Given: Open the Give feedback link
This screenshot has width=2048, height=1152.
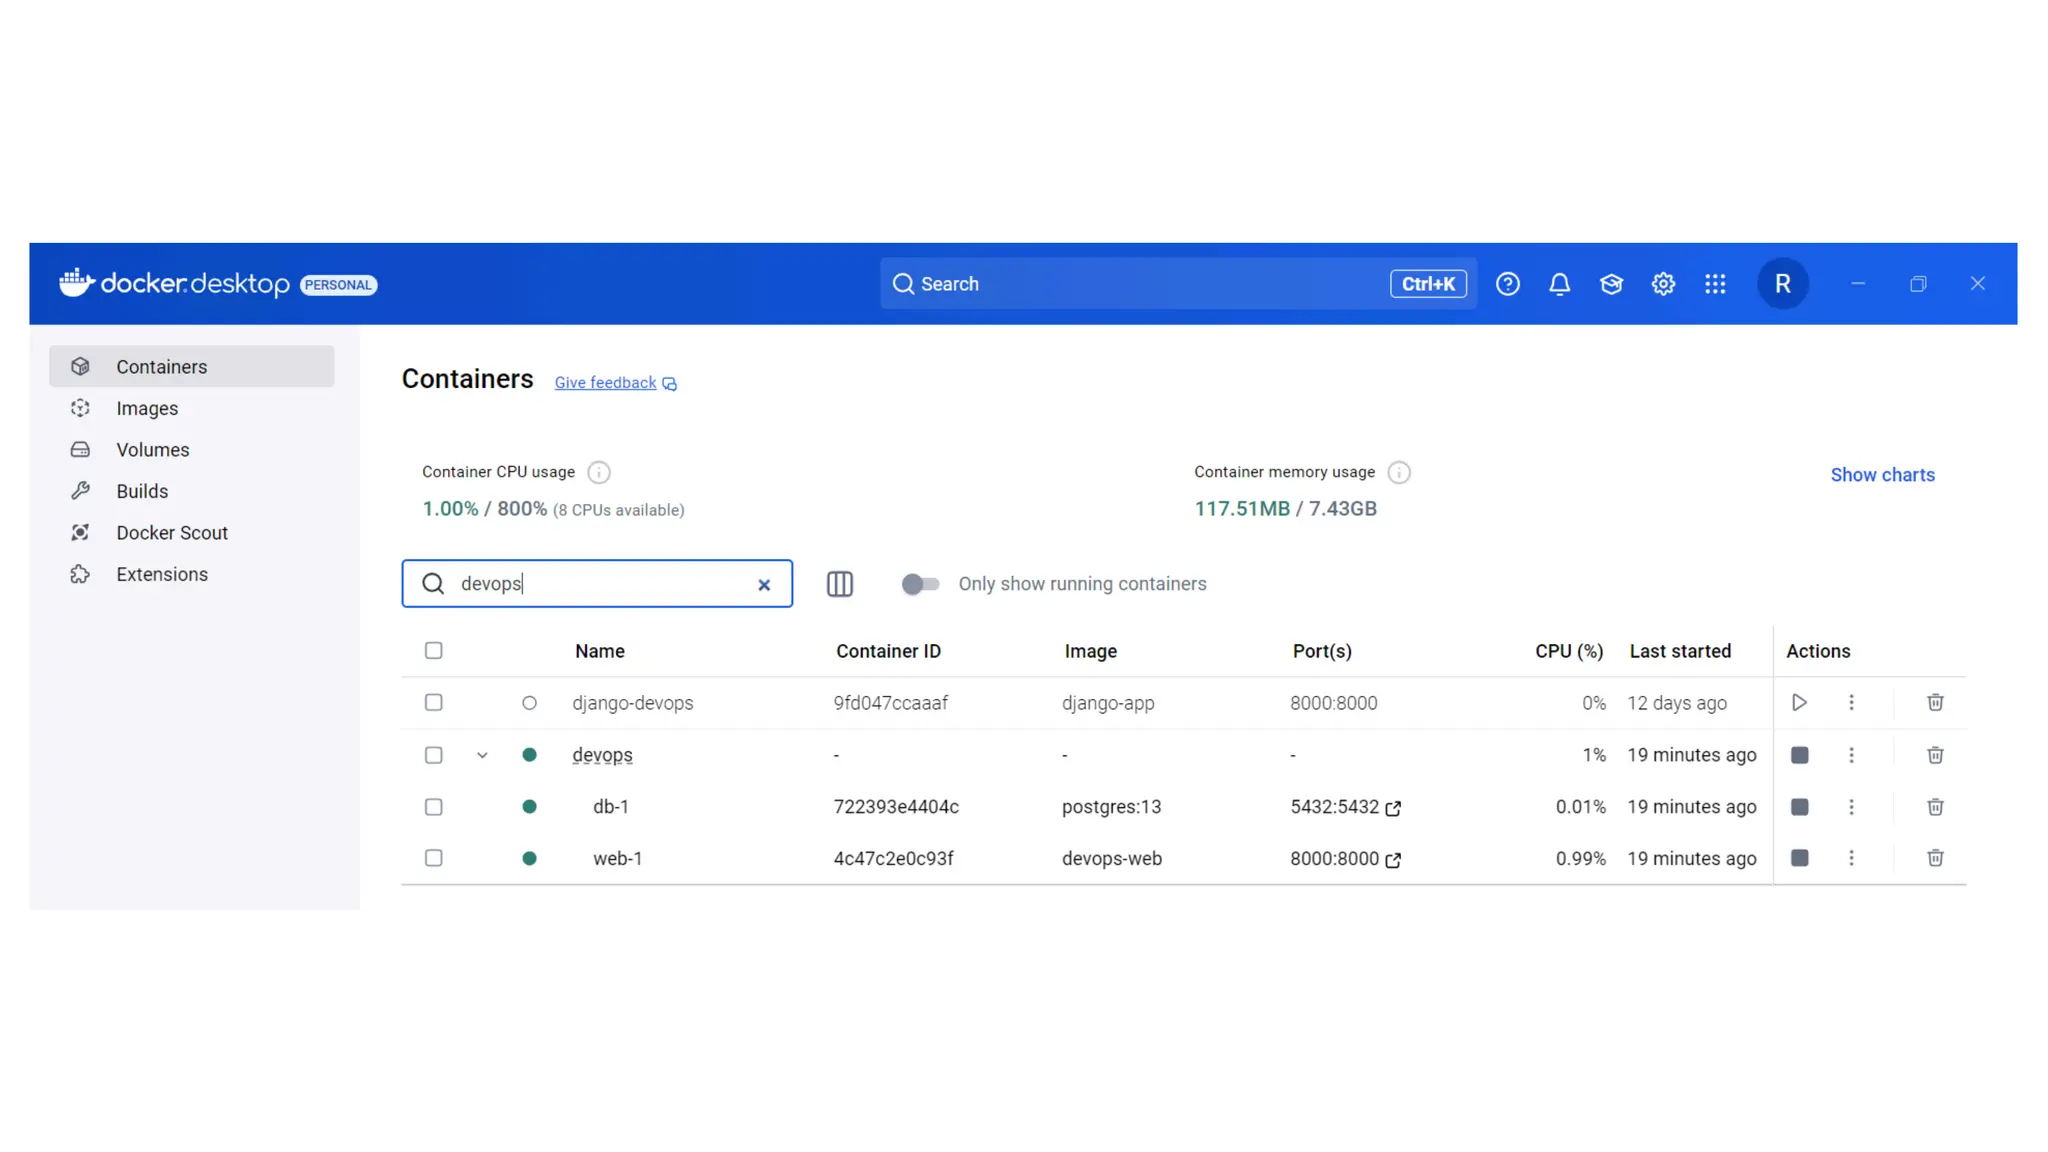Looking at the screenshot, I should click(x=606, y=383).
